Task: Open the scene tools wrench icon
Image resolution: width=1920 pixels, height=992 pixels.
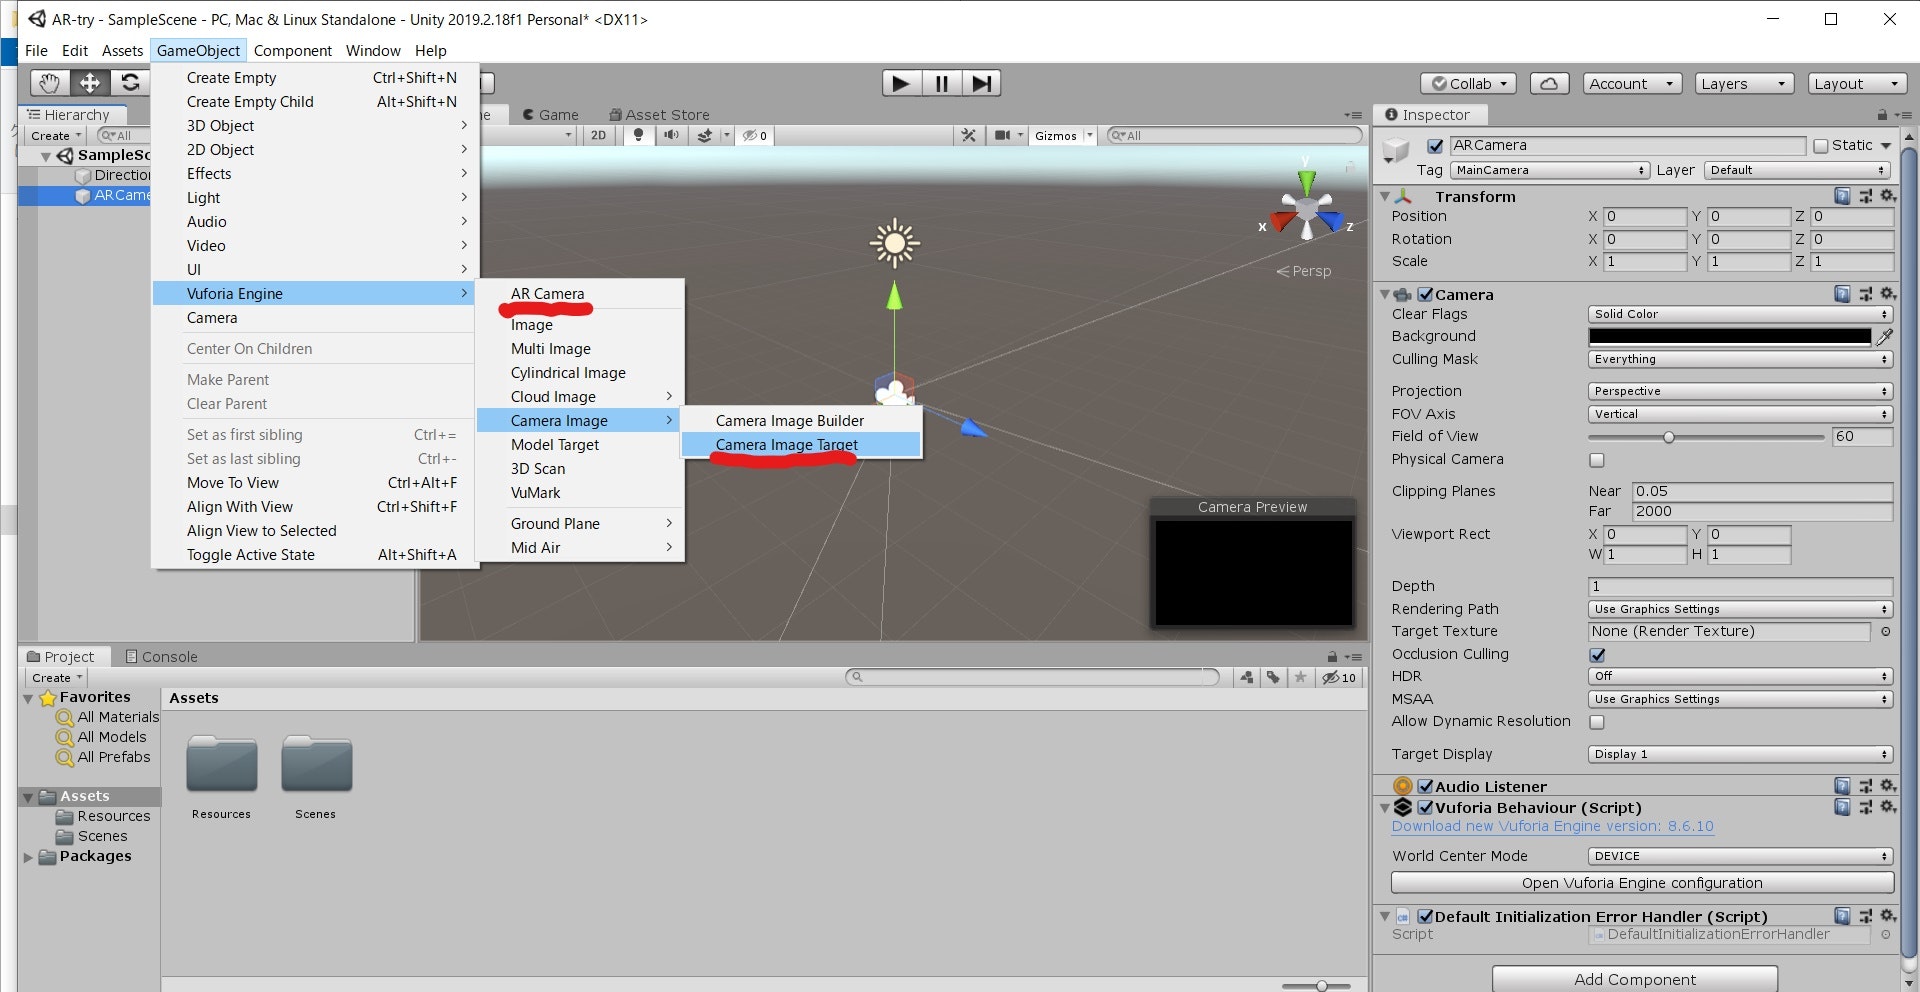Action: [968, 135]
